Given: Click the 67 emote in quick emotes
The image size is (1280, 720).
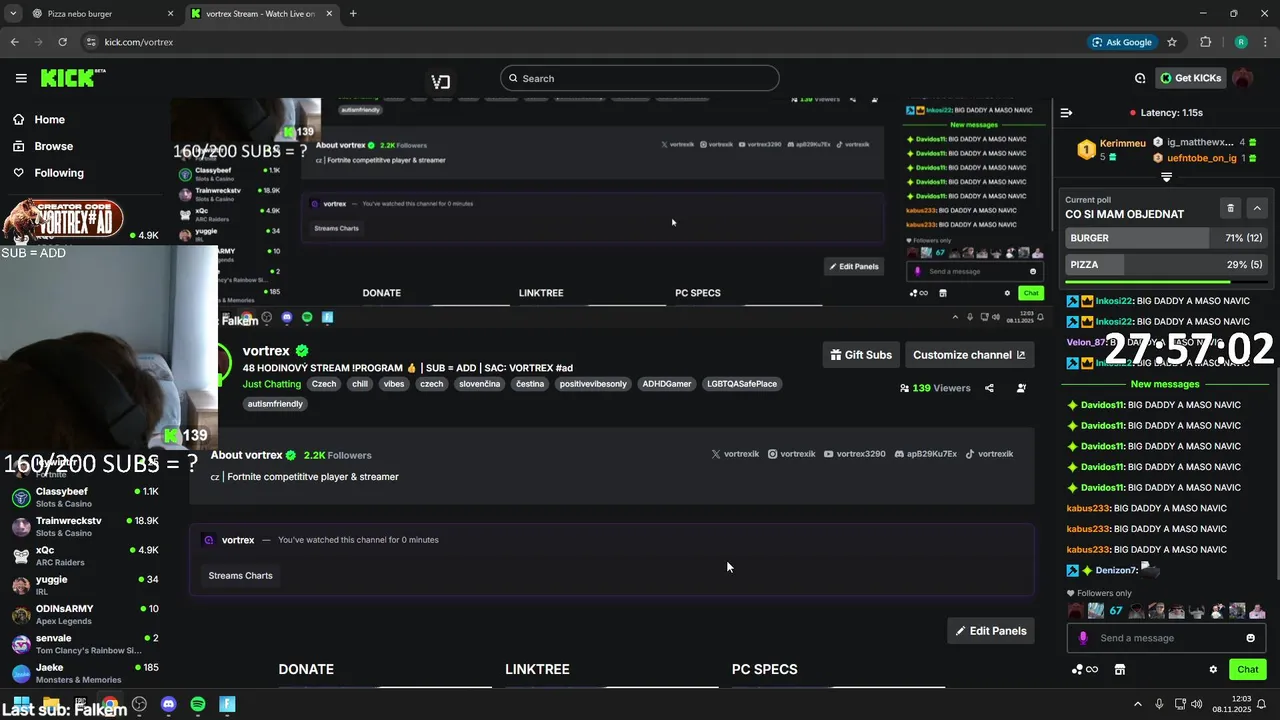Looking at the screenshot, I should [1116, 611].
